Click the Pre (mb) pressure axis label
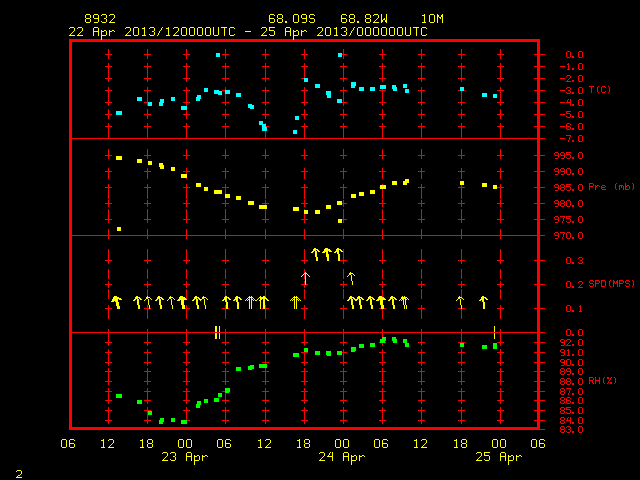The width and height of the screenshot is (640, 480). point(611,187)
